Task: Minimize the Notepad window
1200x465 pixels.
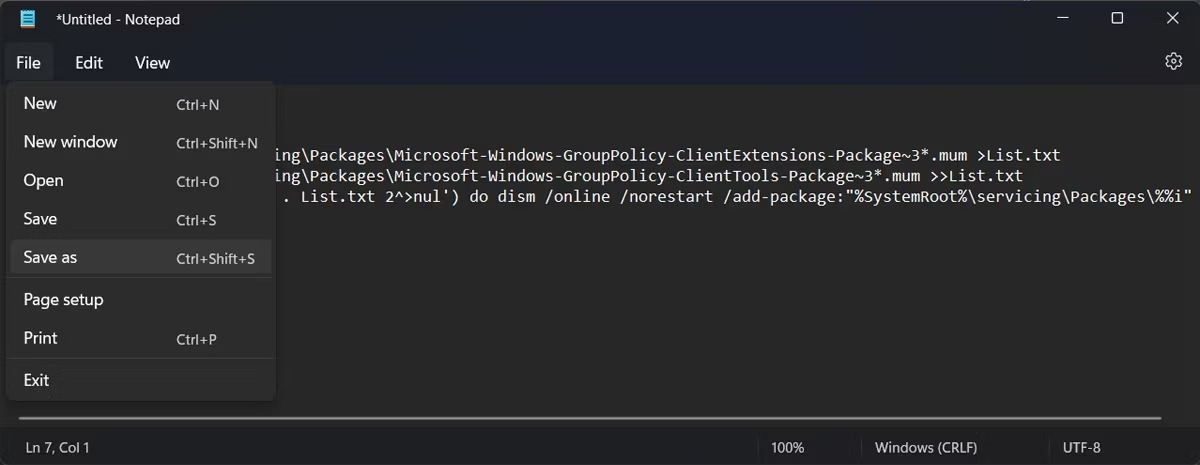Action: 1063,18
